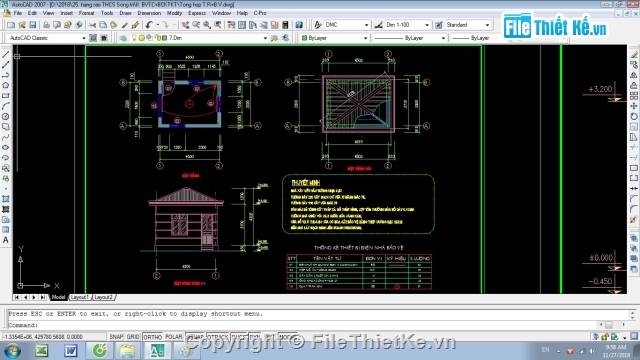
Task: Select the Move tool in Modify toolbar
Action: [633, 106]
